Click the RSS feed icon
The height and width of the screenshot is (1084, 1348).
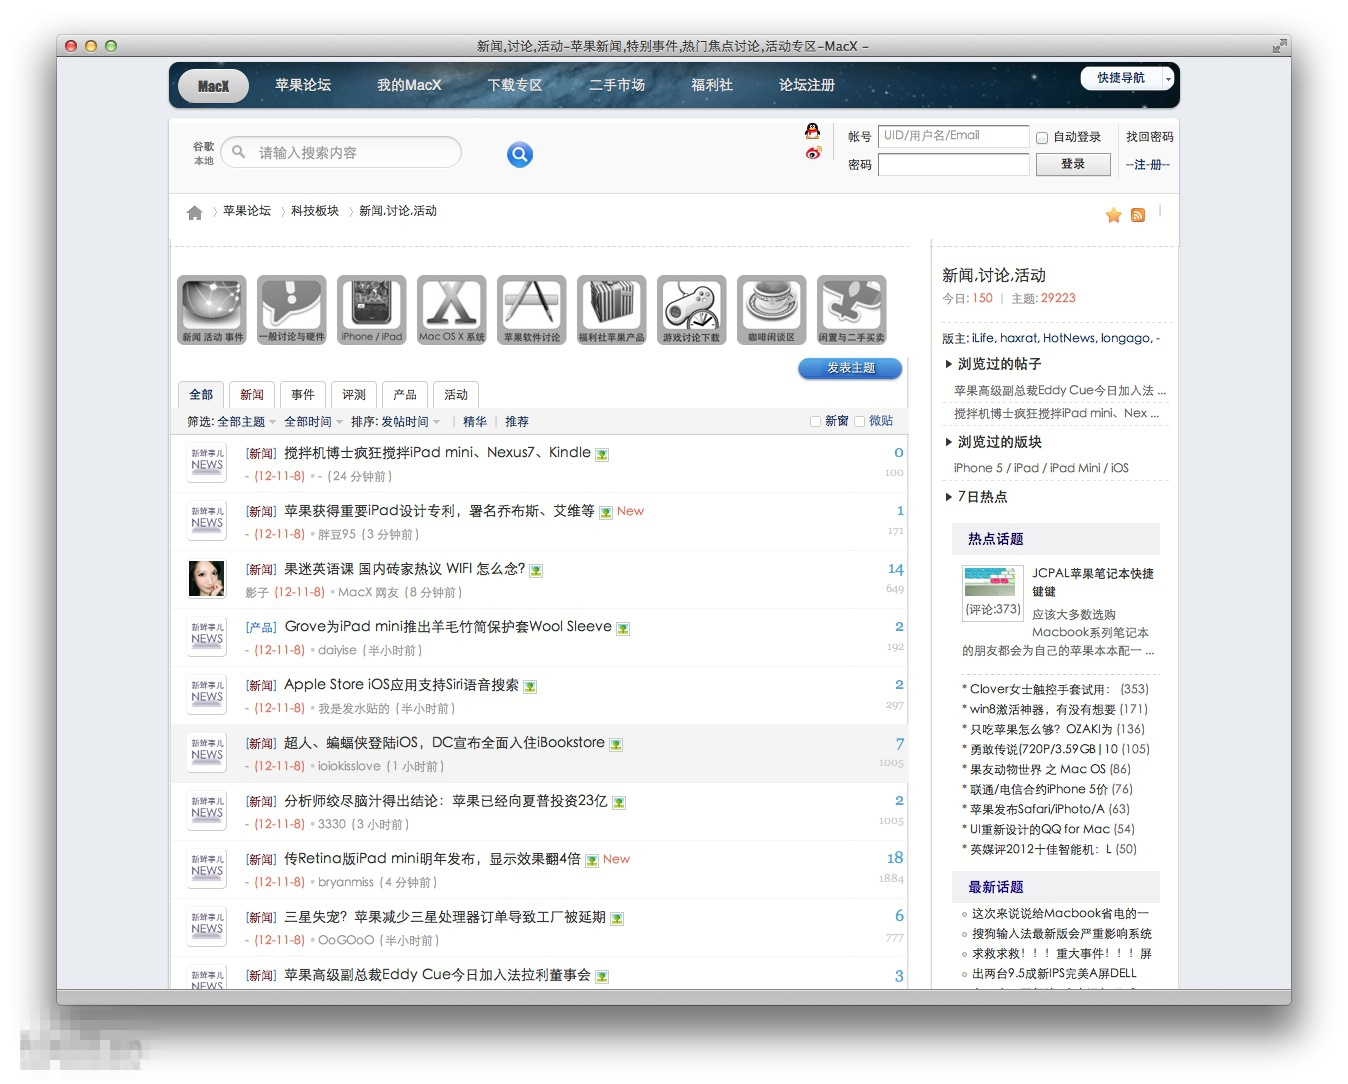point(1138,215)
